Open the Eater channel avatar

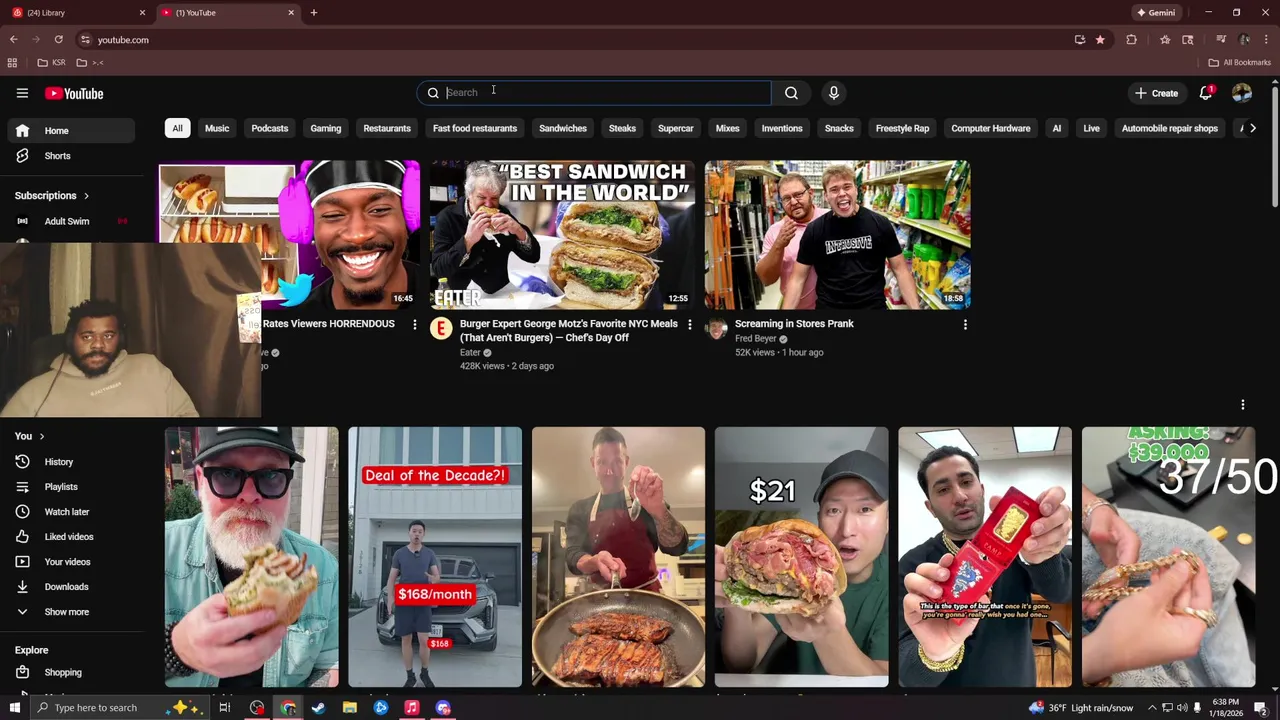coord(441,329)
